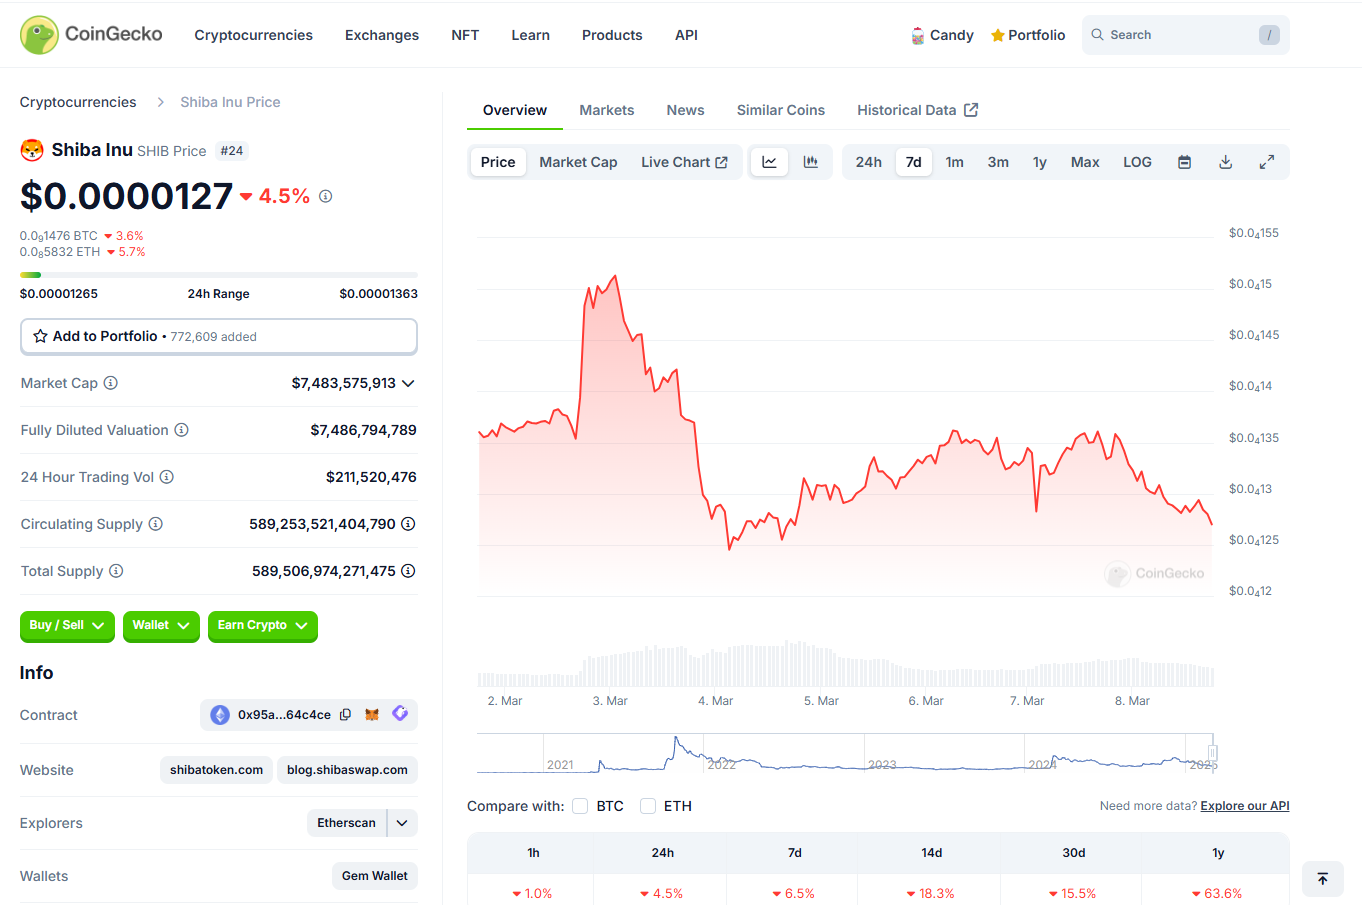Expand Explorers dropdown arrow
Viewport: 1362px width, 905px height.
[402, 823]
